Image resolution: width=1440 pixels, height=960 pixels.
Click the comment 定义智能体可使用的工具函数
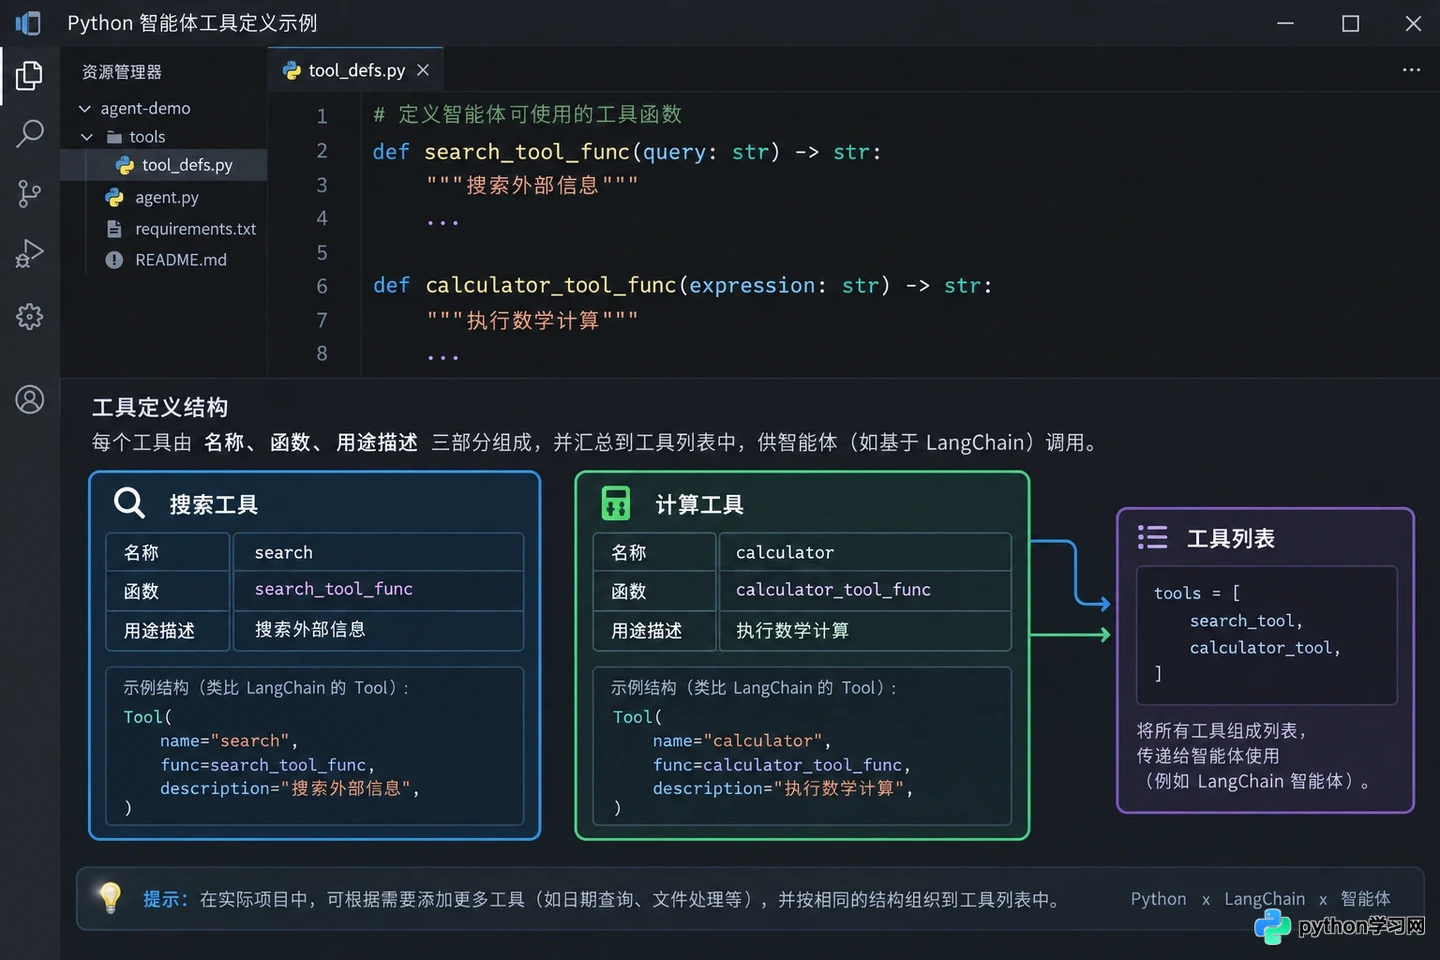coord(540,115)
